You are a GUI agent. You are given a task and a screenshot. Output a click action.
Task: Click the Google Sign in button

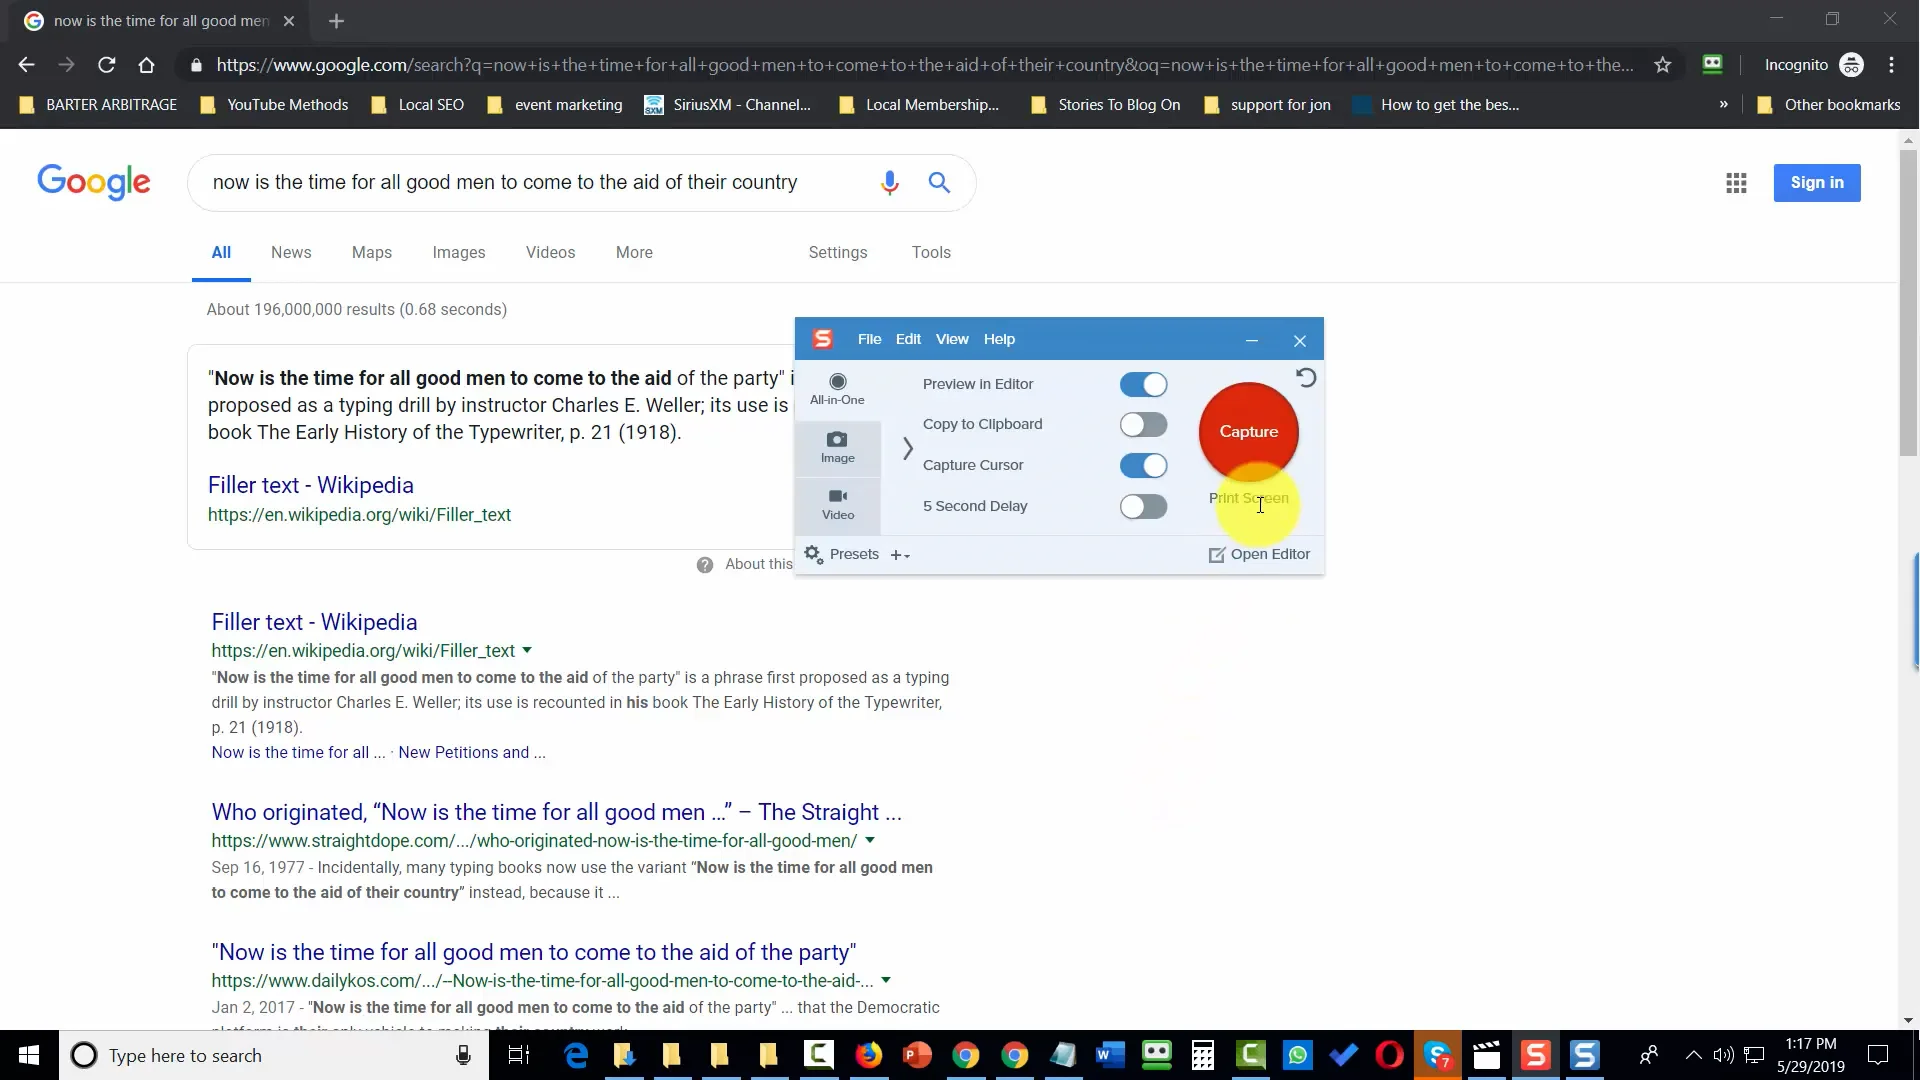(1816, 183)
